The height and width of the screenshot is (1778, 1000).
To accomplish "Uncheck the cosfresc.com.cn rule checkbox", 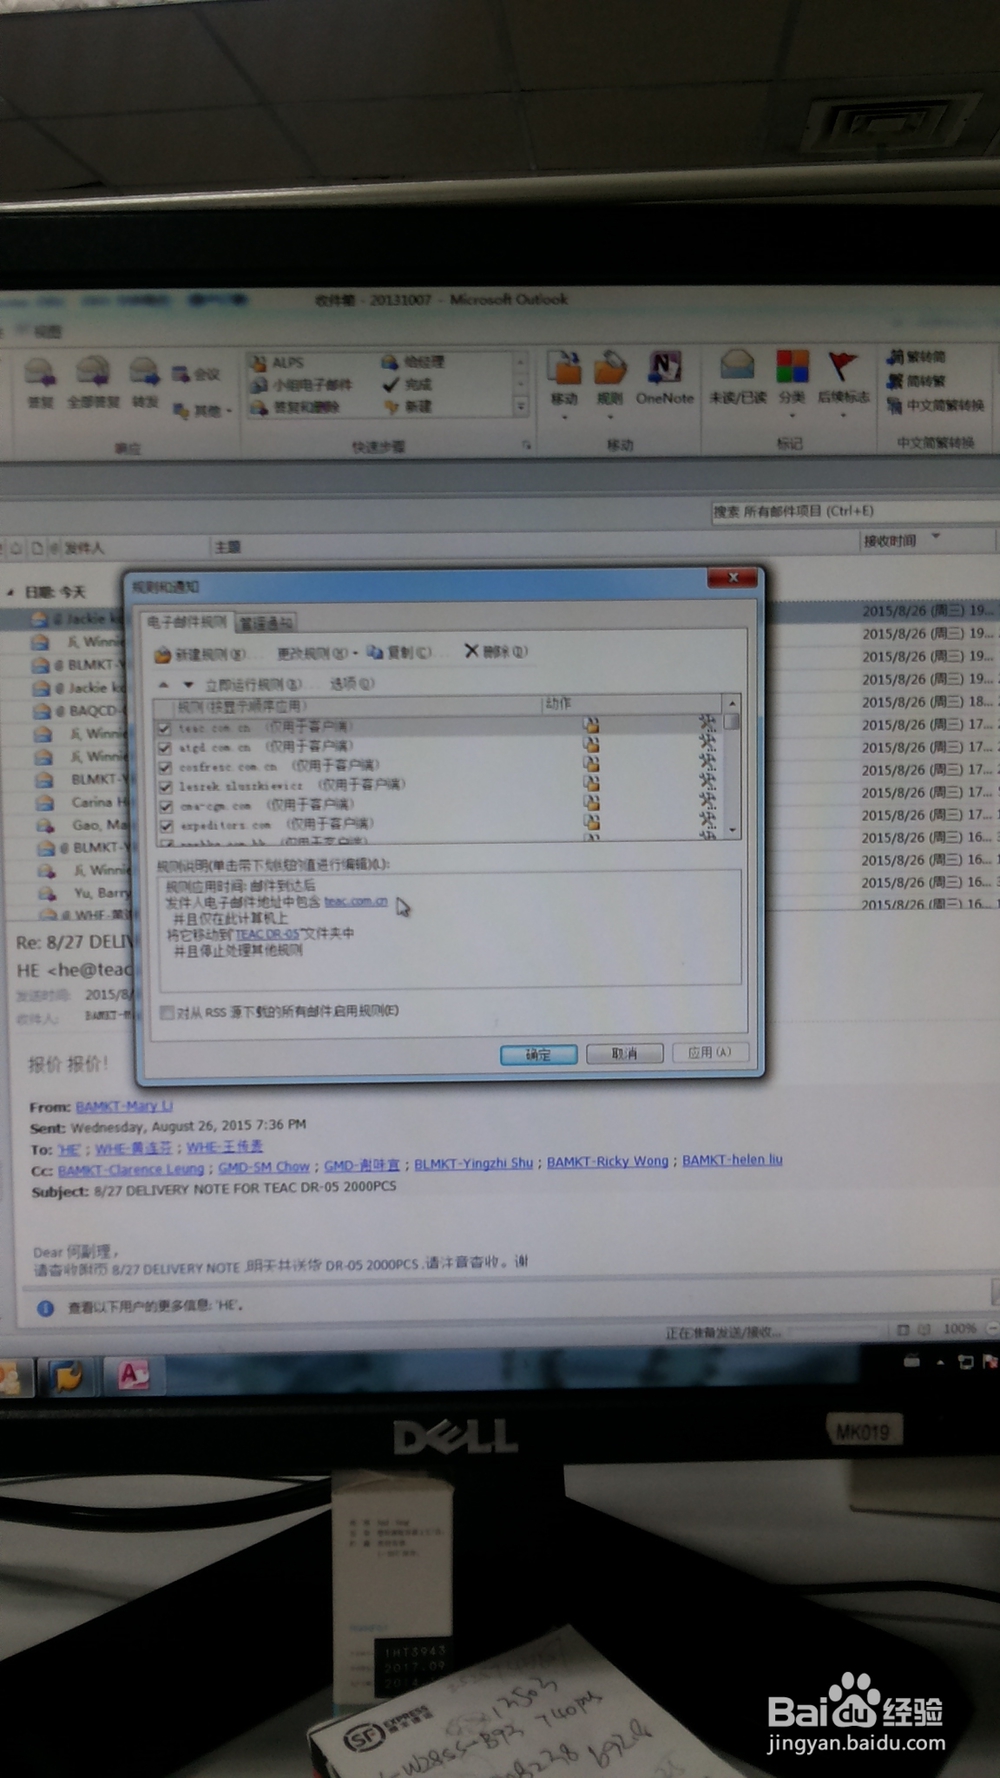I will 165,767.
